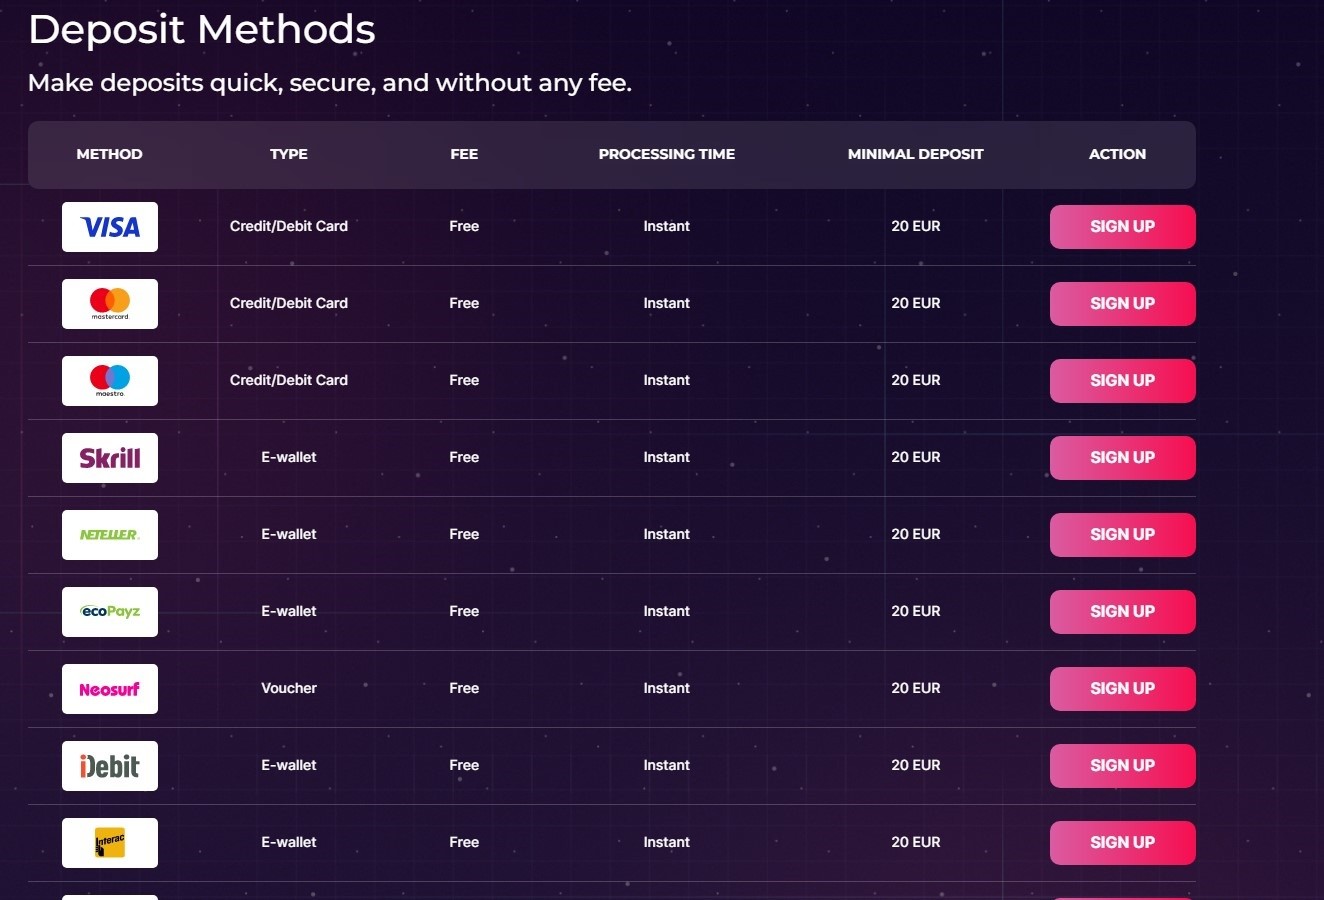Select the Skrill logo
The image size is (1324, 900).
tap(110, 458)
